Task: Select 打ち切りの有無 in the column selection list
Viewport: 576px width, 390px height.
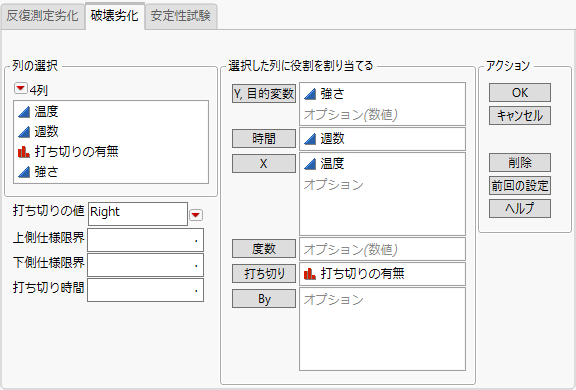Action: (x=76, y=151)
